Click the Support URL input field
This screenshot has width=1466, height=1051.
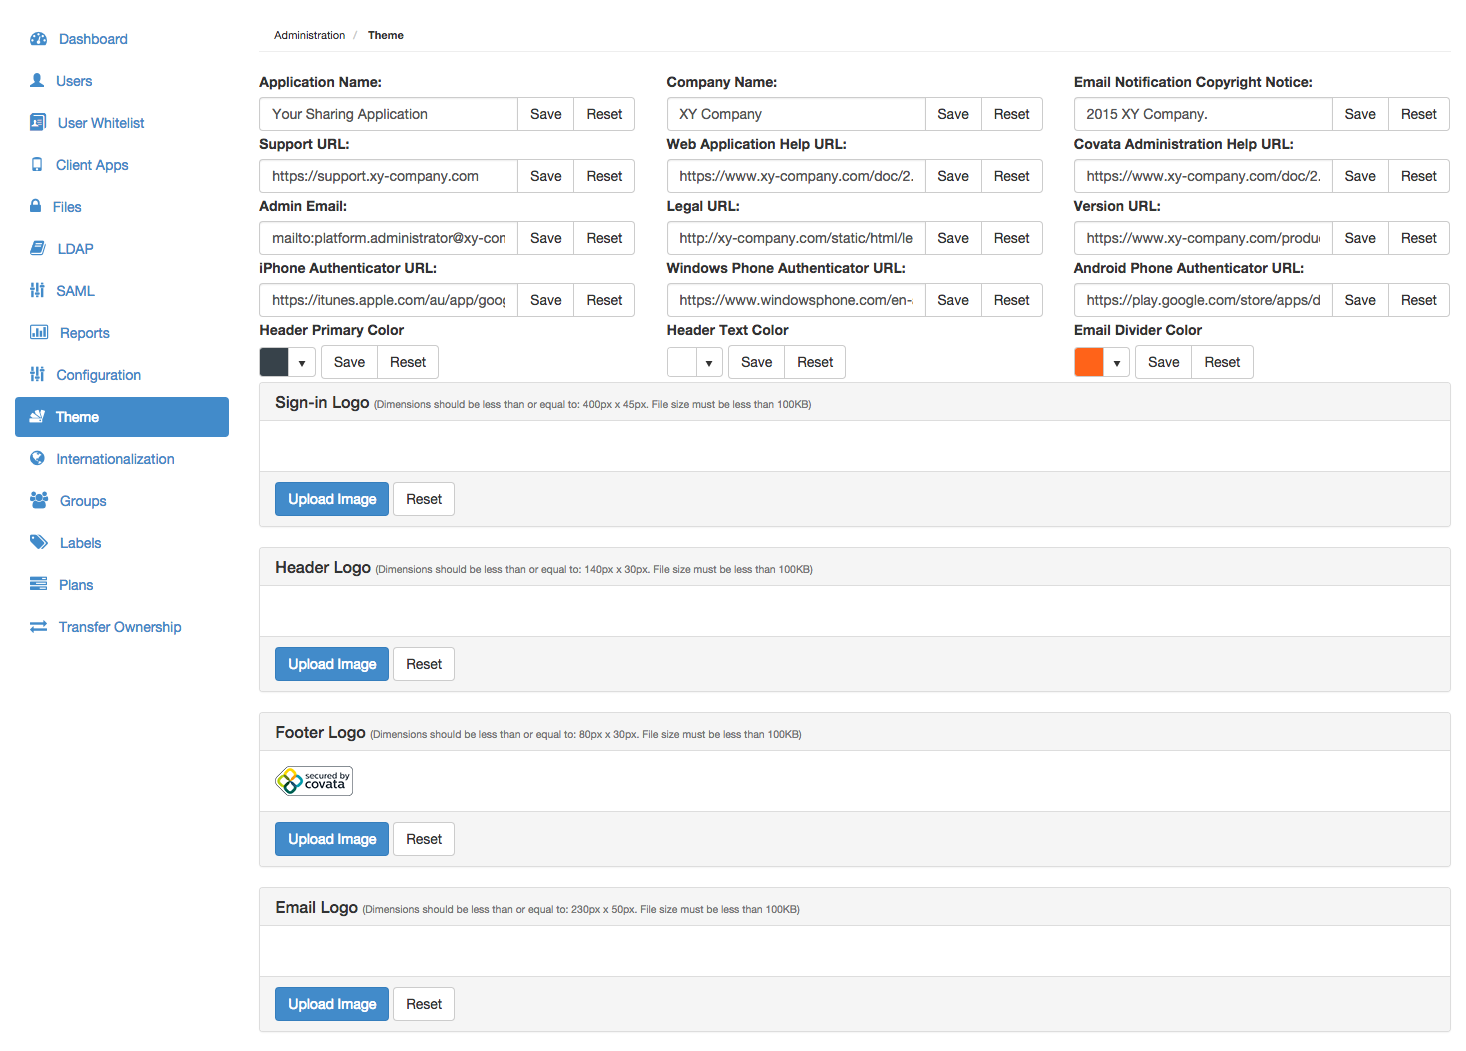(x=388, y=176)
